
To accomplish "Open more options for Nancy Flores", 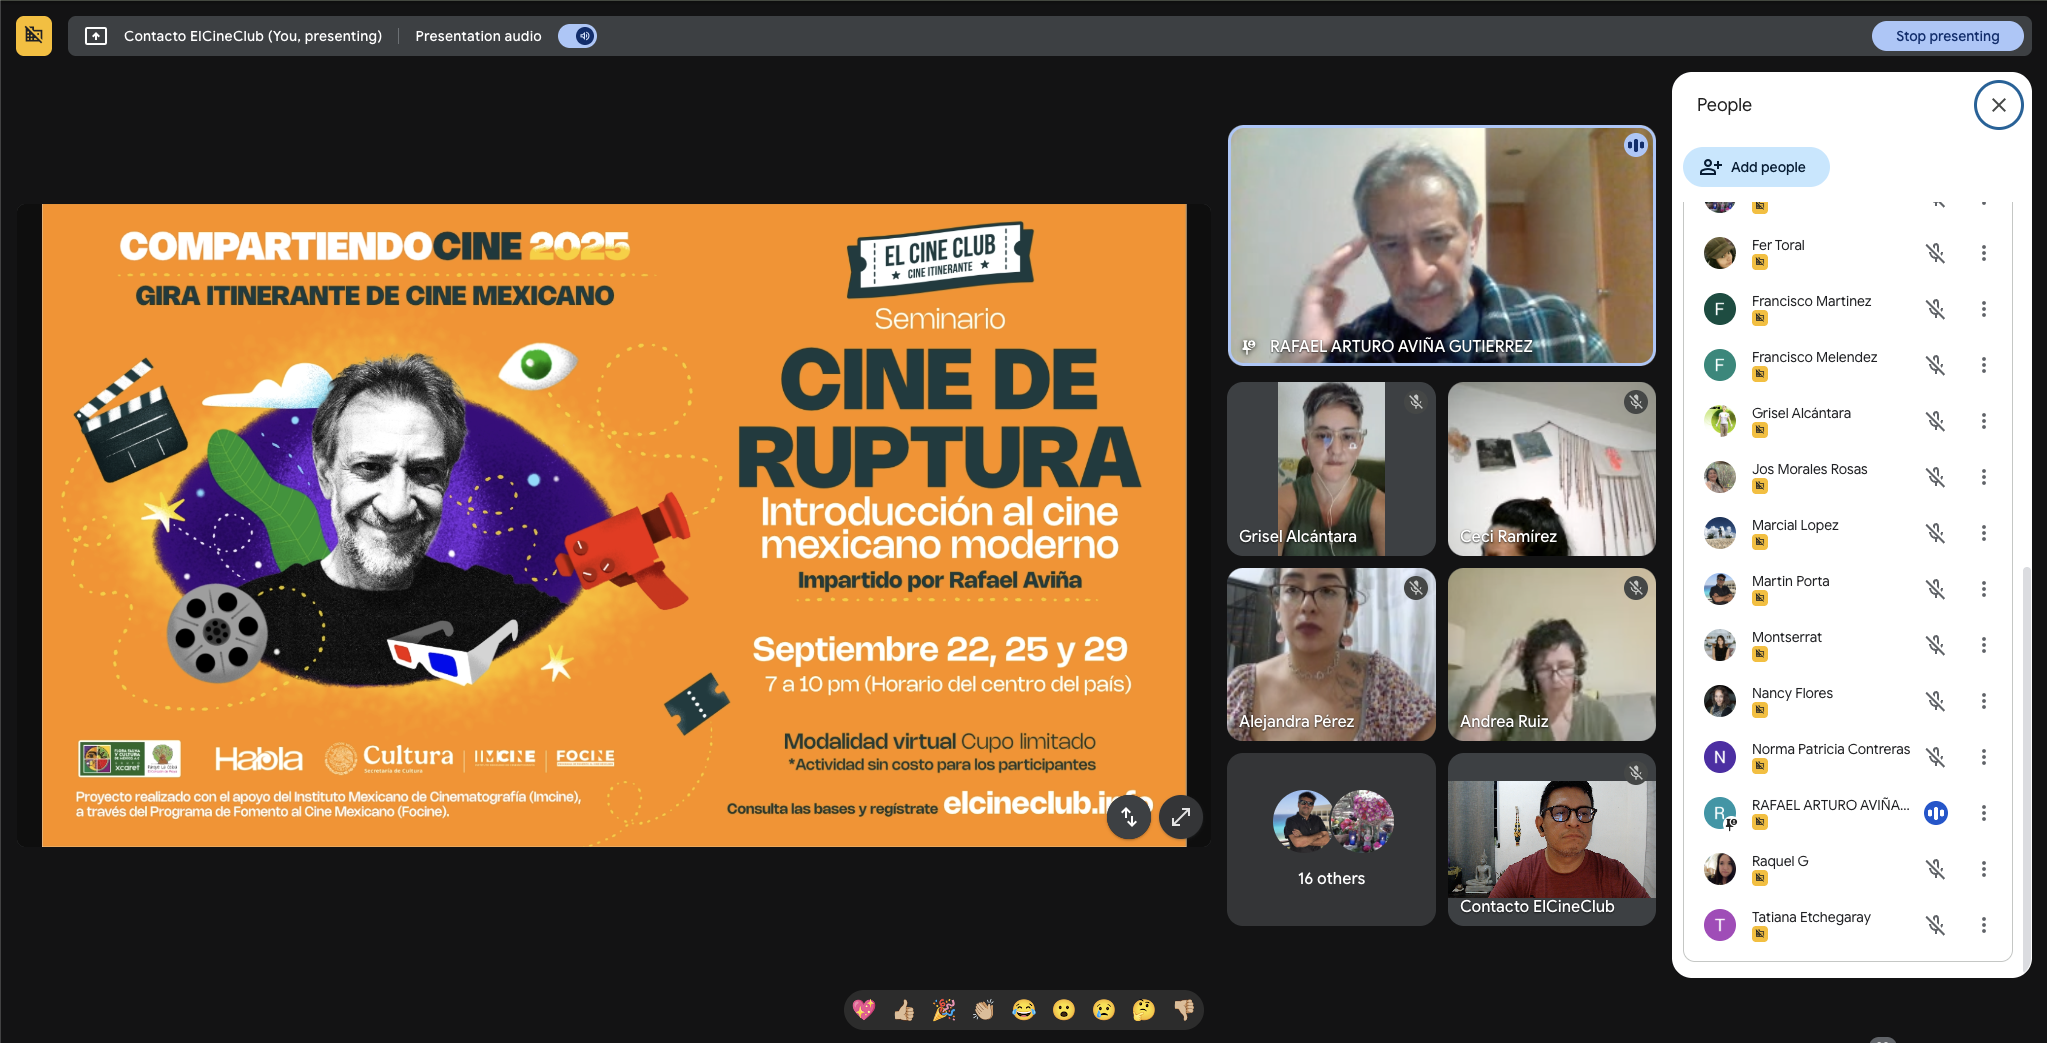I will coord(1983,701).
